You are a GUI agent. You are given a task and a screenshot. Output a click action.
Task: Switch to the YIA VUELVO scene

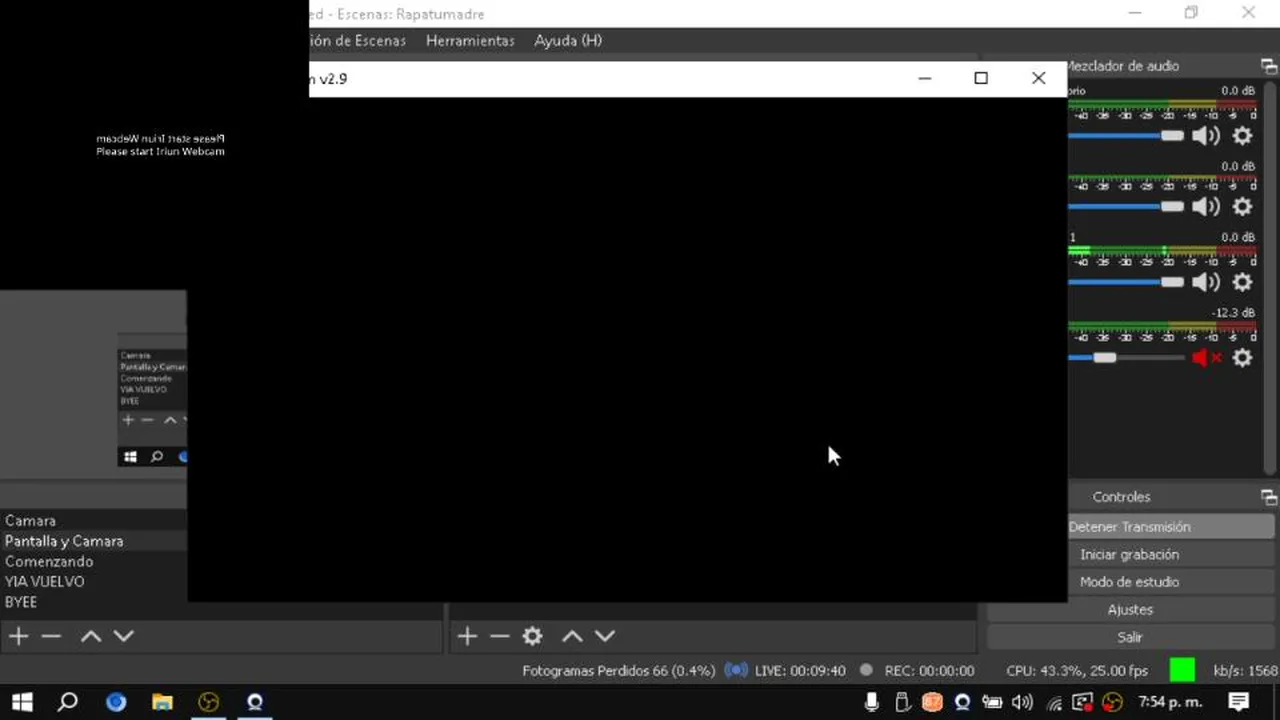coord(93,581)
